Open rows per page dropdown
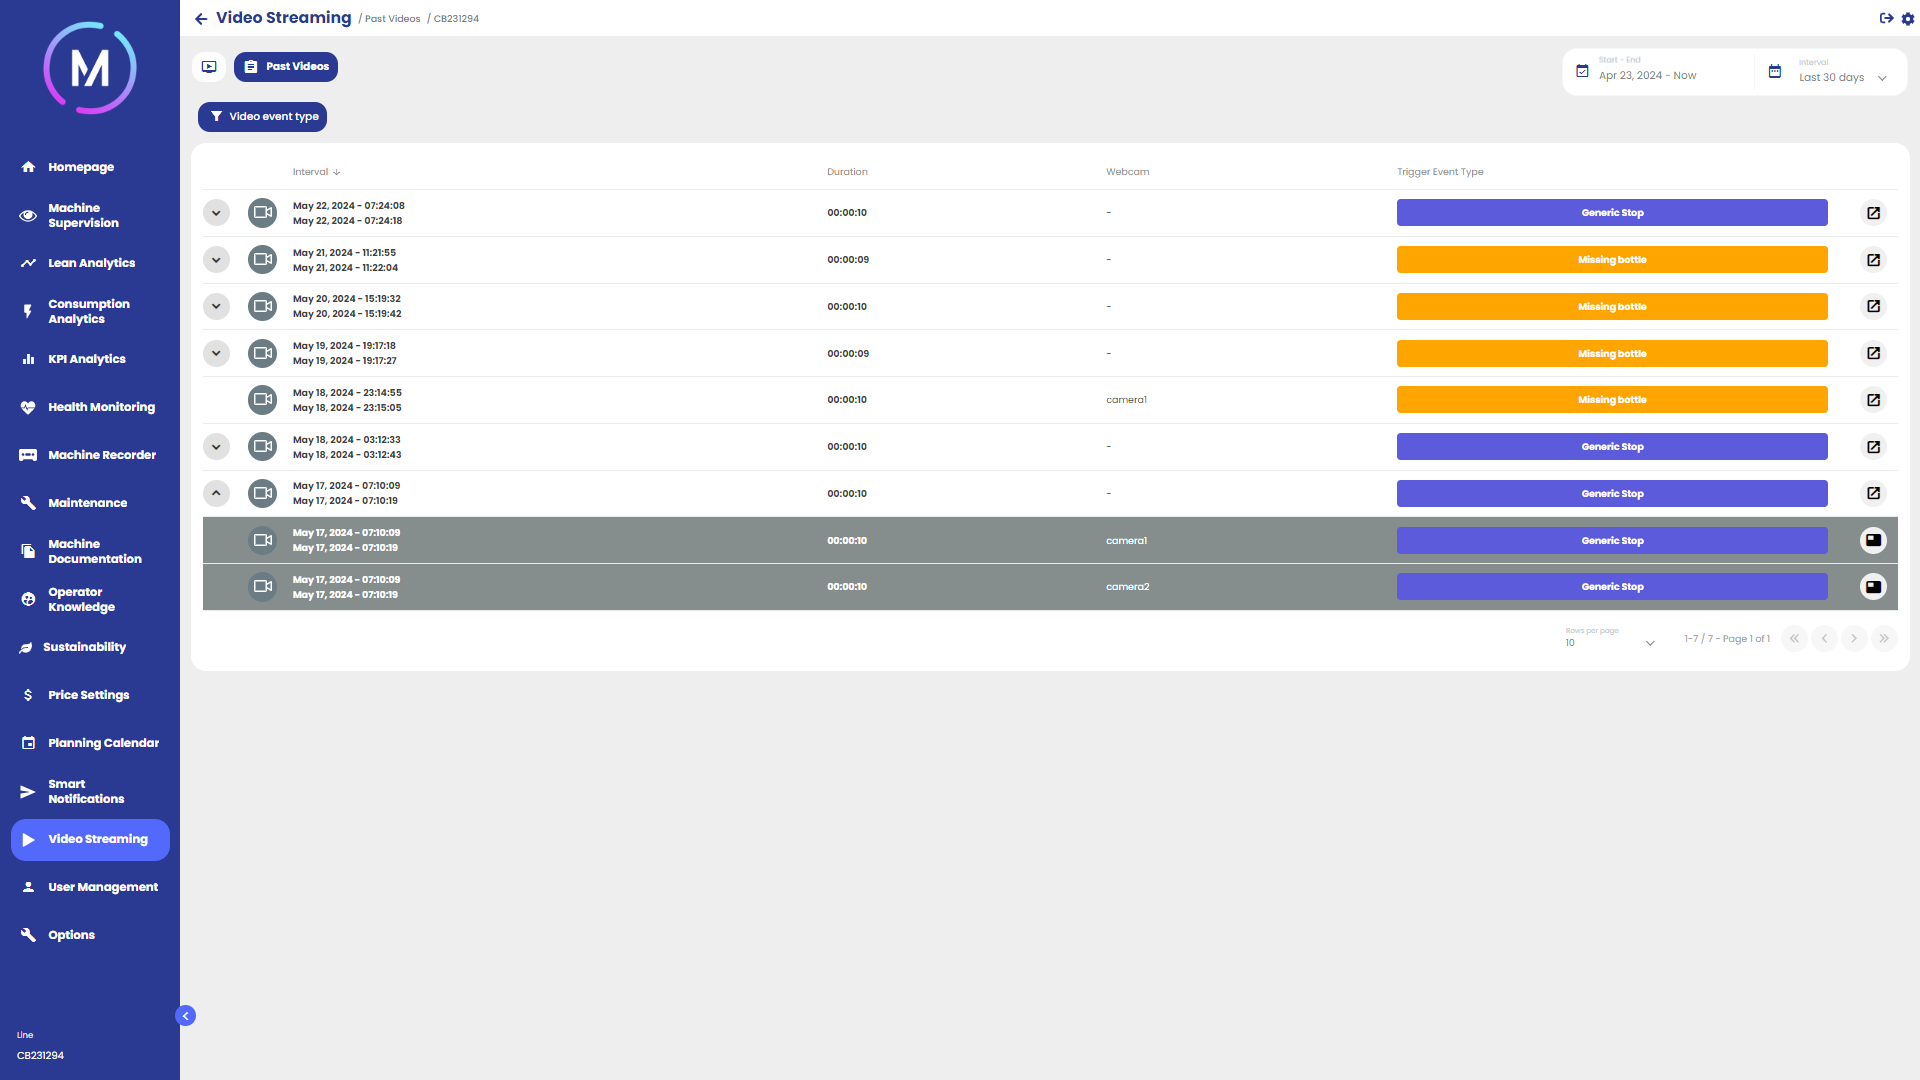Screen dimensions: 1920x1080 tap(1610, 642)
